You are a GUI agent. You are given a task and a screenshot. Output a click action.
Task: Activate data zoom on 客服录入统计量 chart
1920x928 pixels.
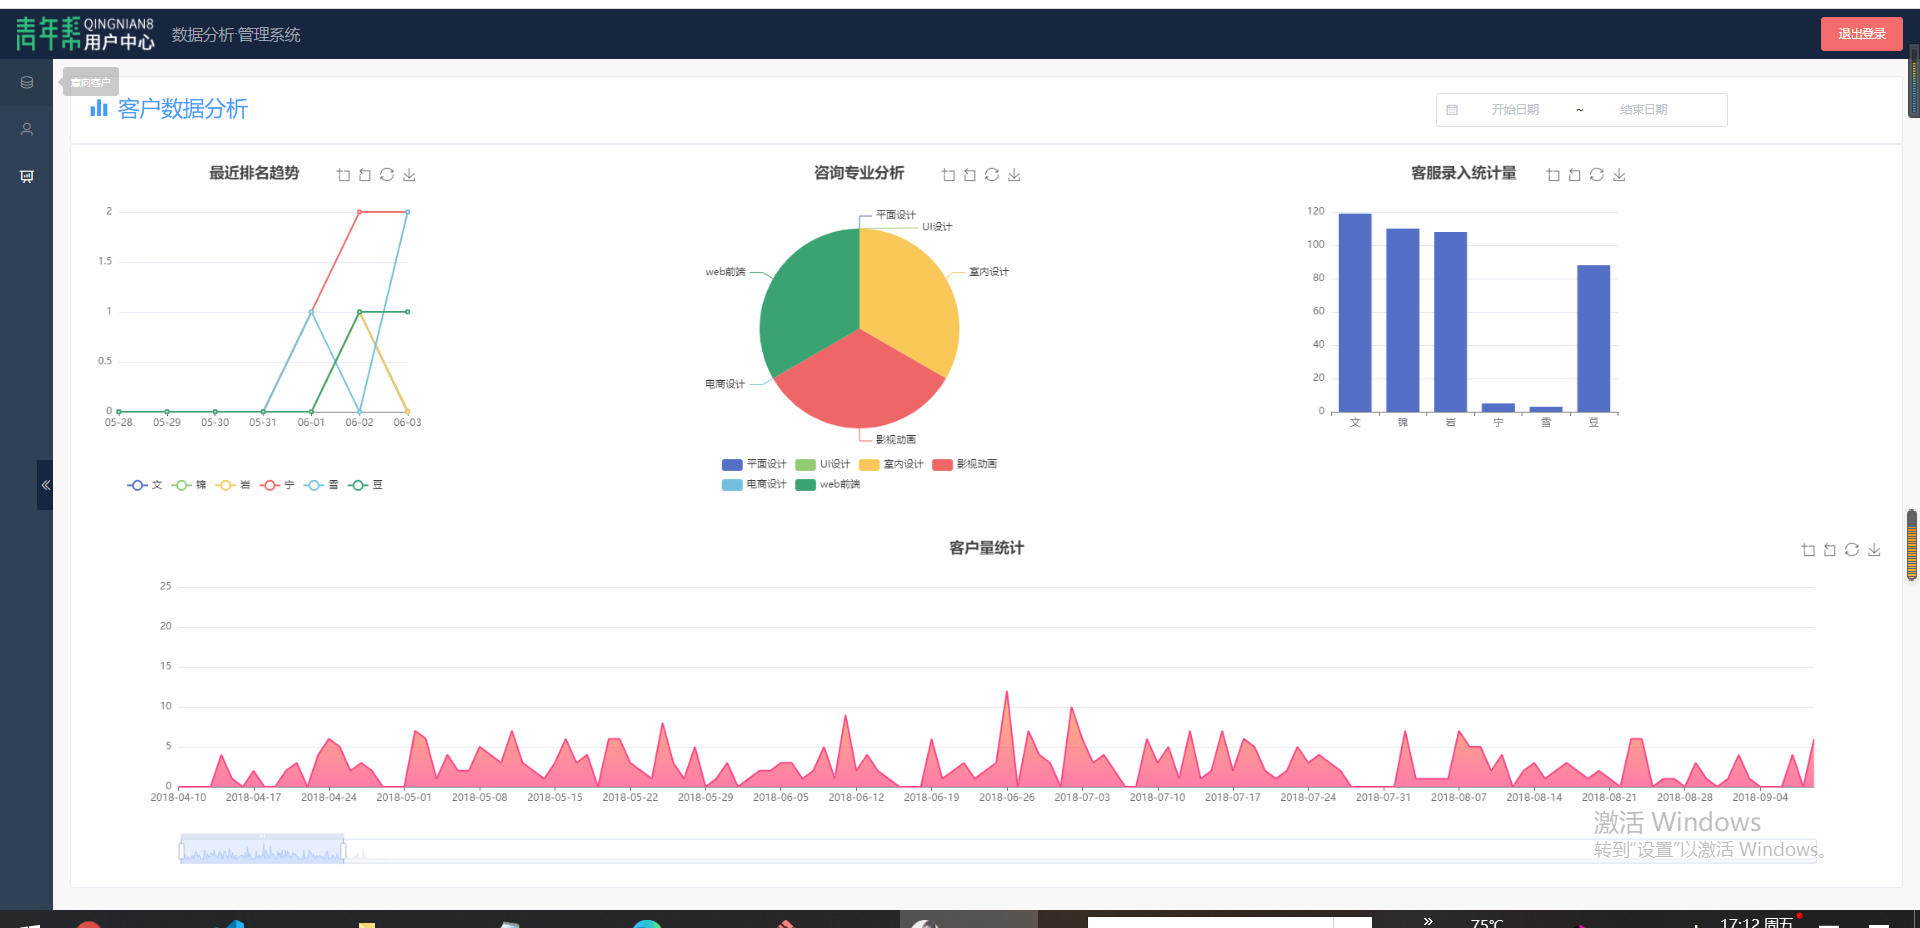(1553, 174)
